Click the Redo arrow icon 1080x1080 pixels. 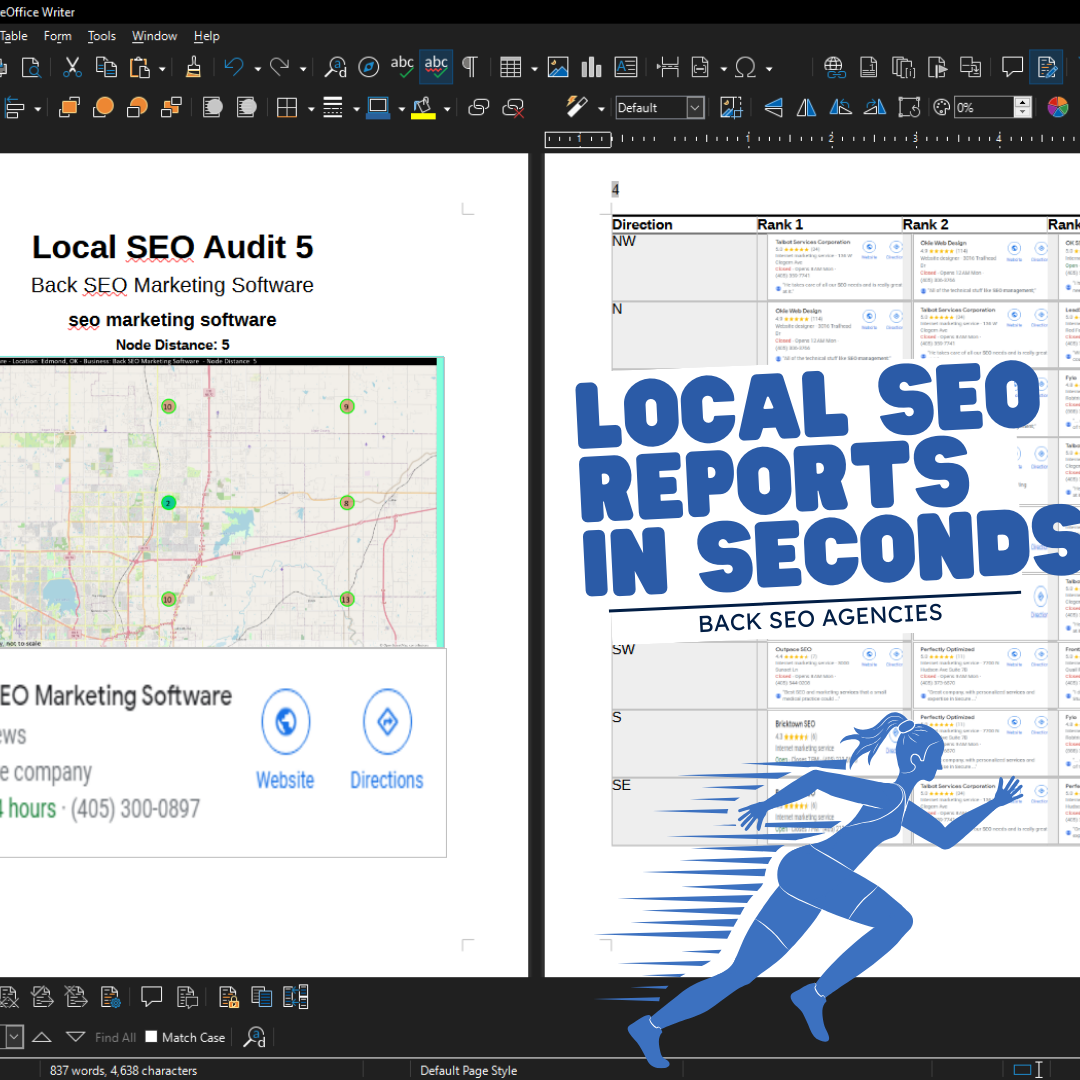point(280,68)
